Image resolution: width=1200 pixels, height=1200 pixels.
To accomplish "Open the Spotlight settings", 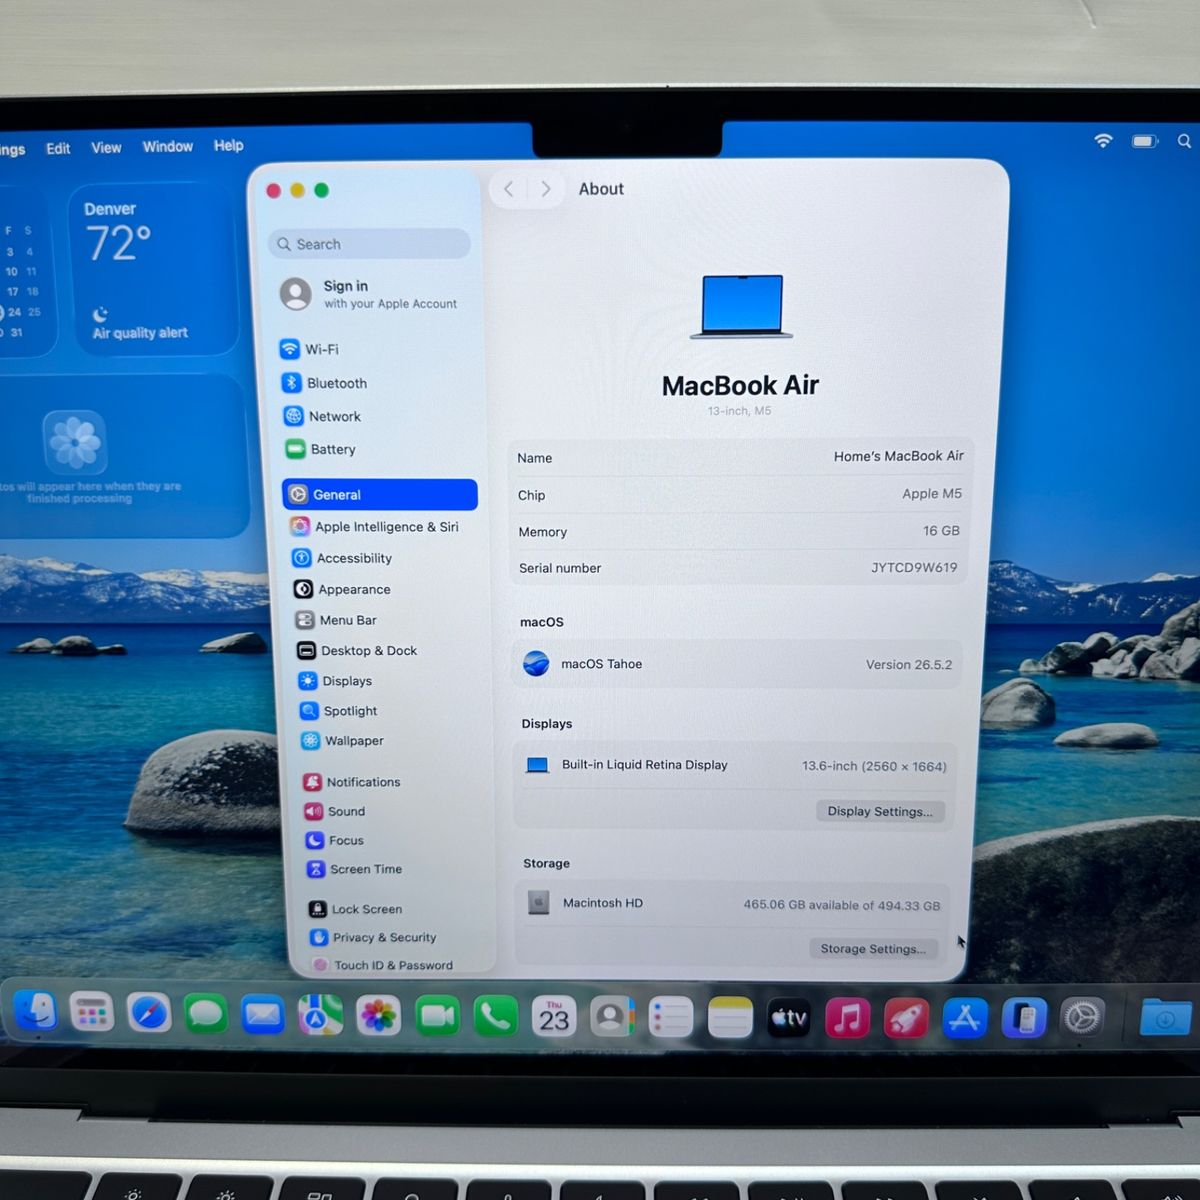I will point(338,711).
